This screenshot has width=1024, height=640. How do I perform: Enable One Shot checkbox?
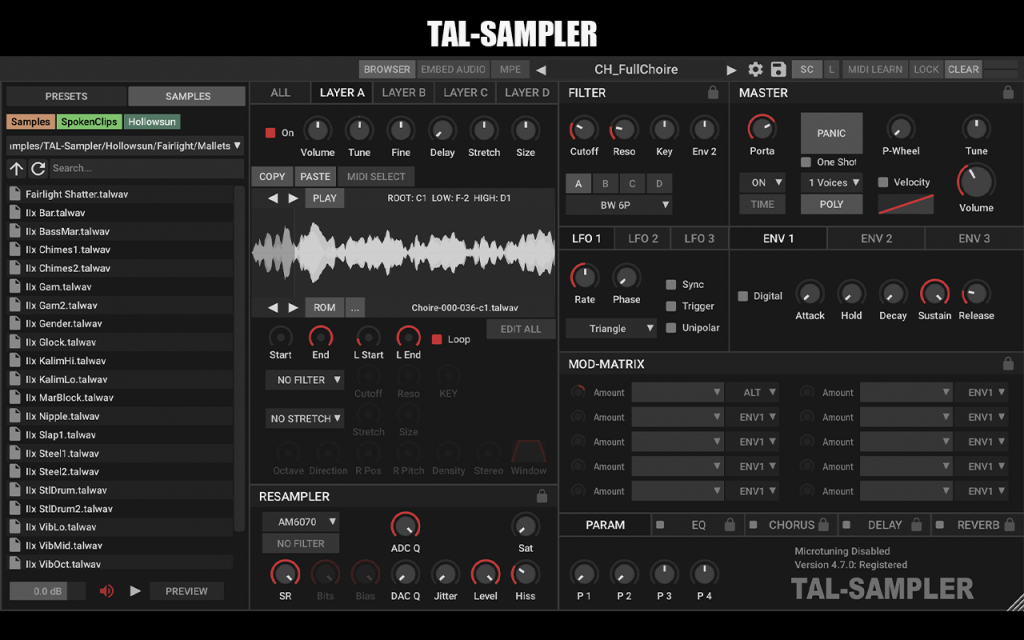(x=806, y=162)
